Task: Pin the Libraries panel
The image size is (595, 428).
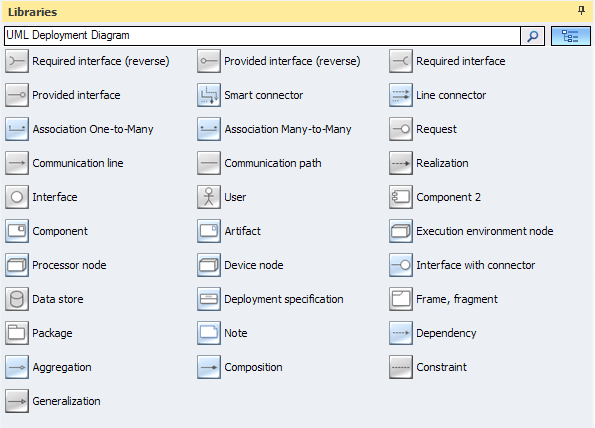Action: pyautogui.click(x=581, y=11)
